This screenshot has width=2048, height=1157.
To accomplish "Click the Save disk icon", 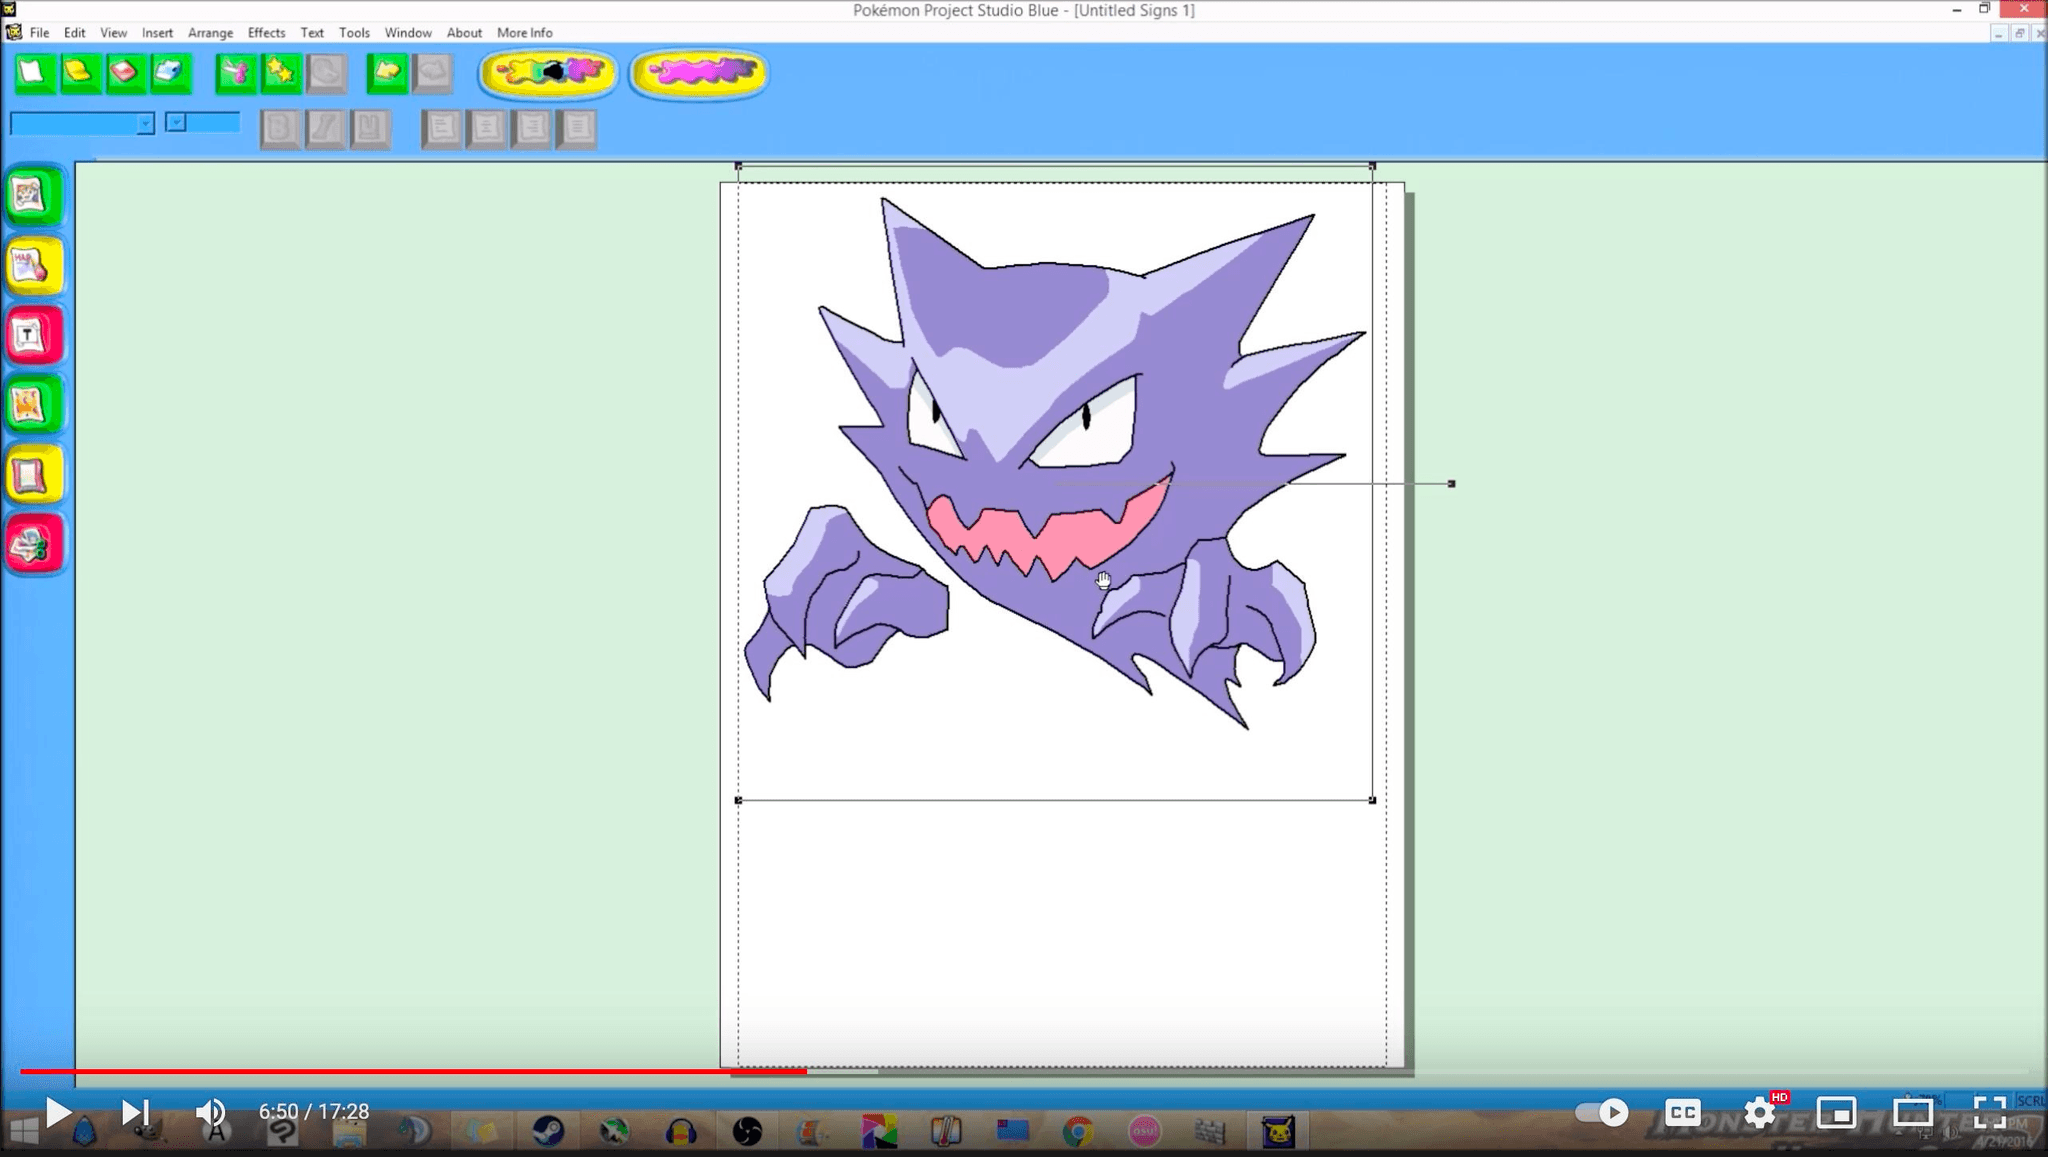I will pos(125,73).
